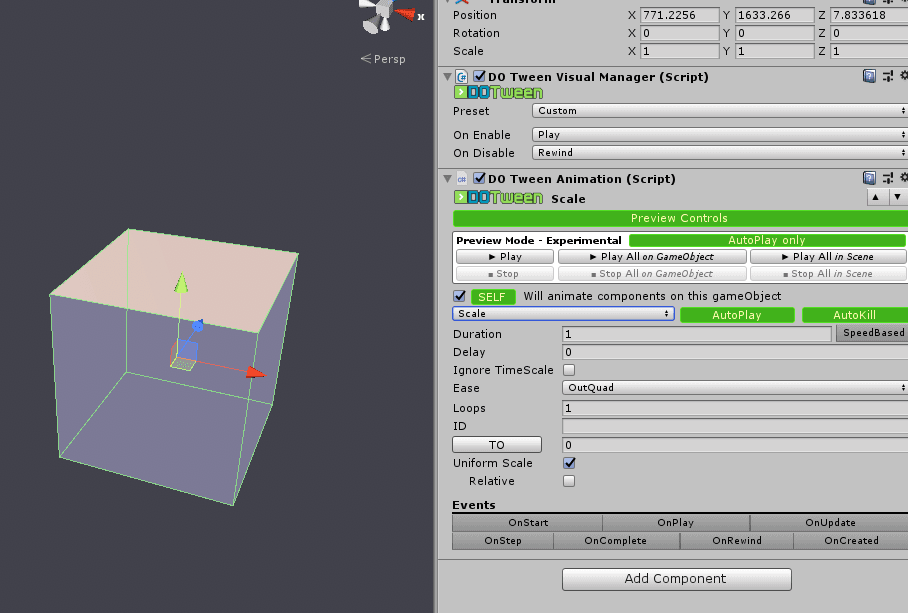908x613 pixels.
Task: Toggle Persp projection mode in scene view
Action: pos(383,59)
